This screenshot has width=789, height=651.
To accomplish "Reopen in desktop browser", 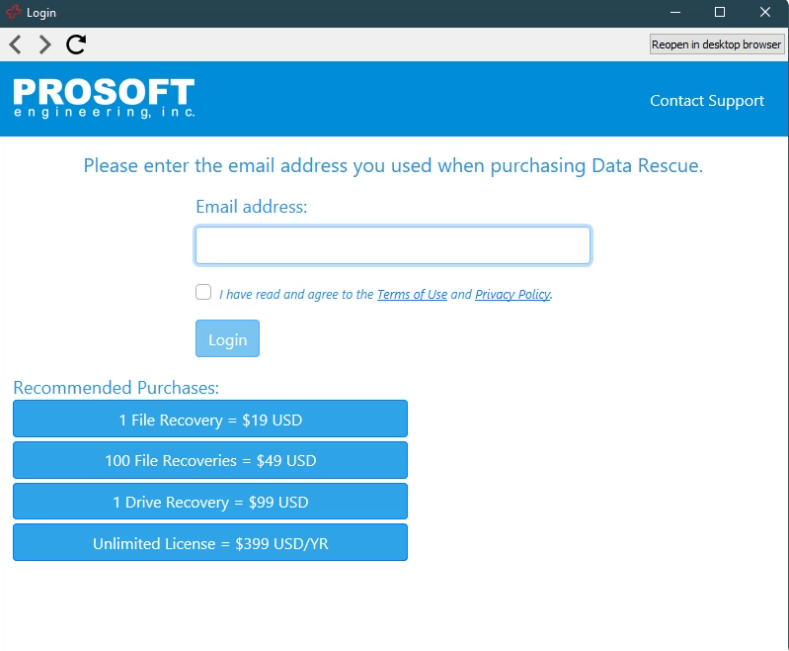I will click(x=716, y=44).
